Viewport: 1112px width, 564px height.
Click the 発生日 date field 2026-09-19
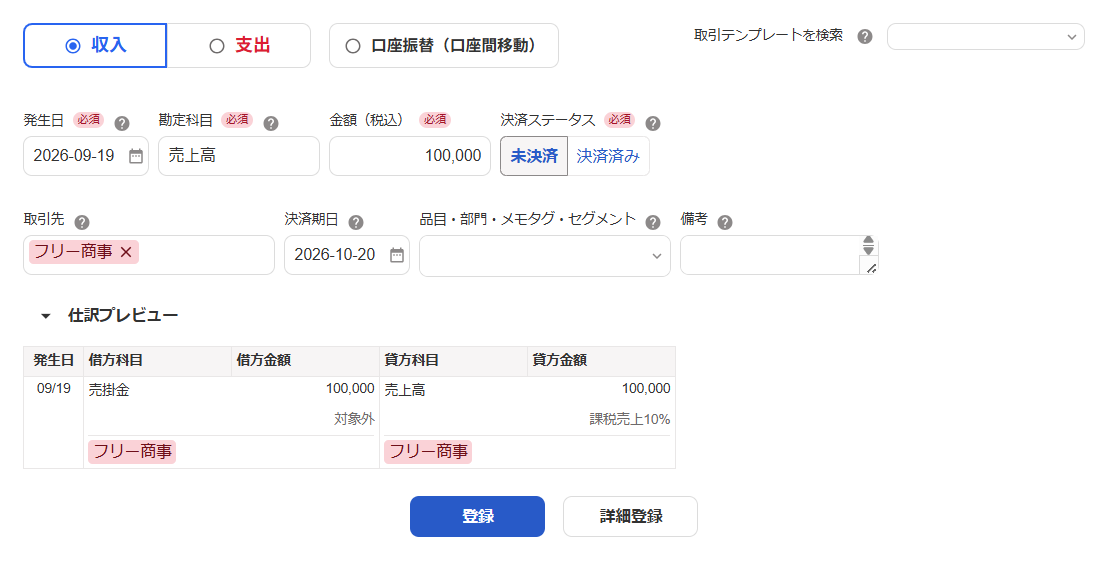86,156
